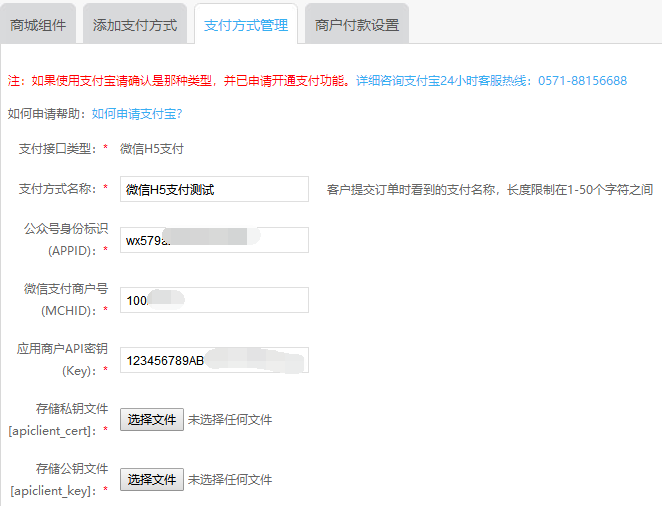Click 未选择任何文件 beside apiclient_key
The image size is (662, 506).
(x=230, y=479)
